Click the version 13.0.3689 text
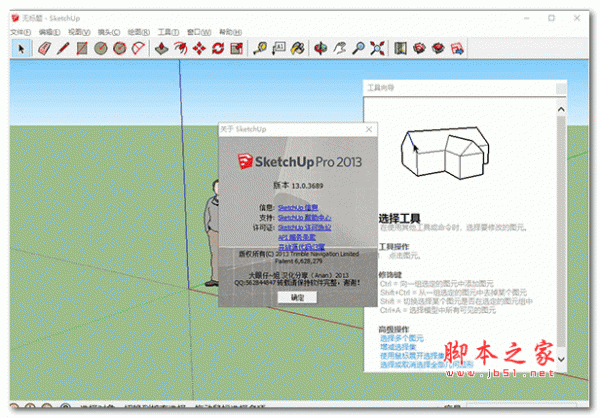Viewport: 600px width, 418px height. point(298,186)
